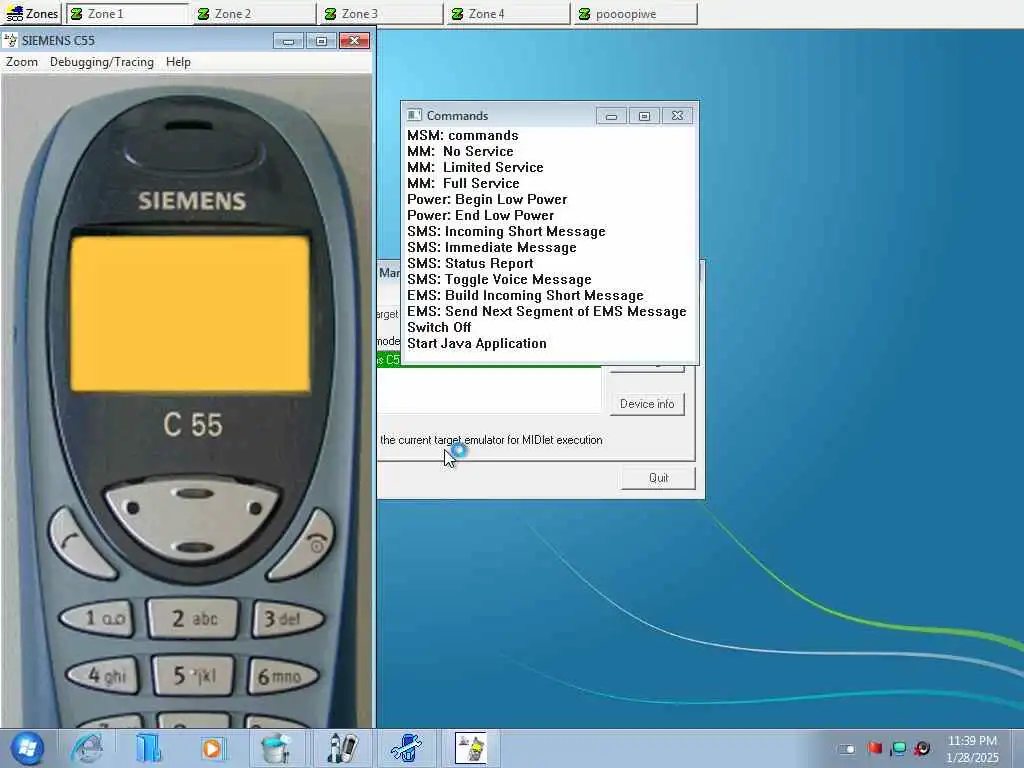The width and height of the screenshot is (1024, 768).
Task: Open Windows Explorer libraries from taskbar
Action: pos(149,748)
